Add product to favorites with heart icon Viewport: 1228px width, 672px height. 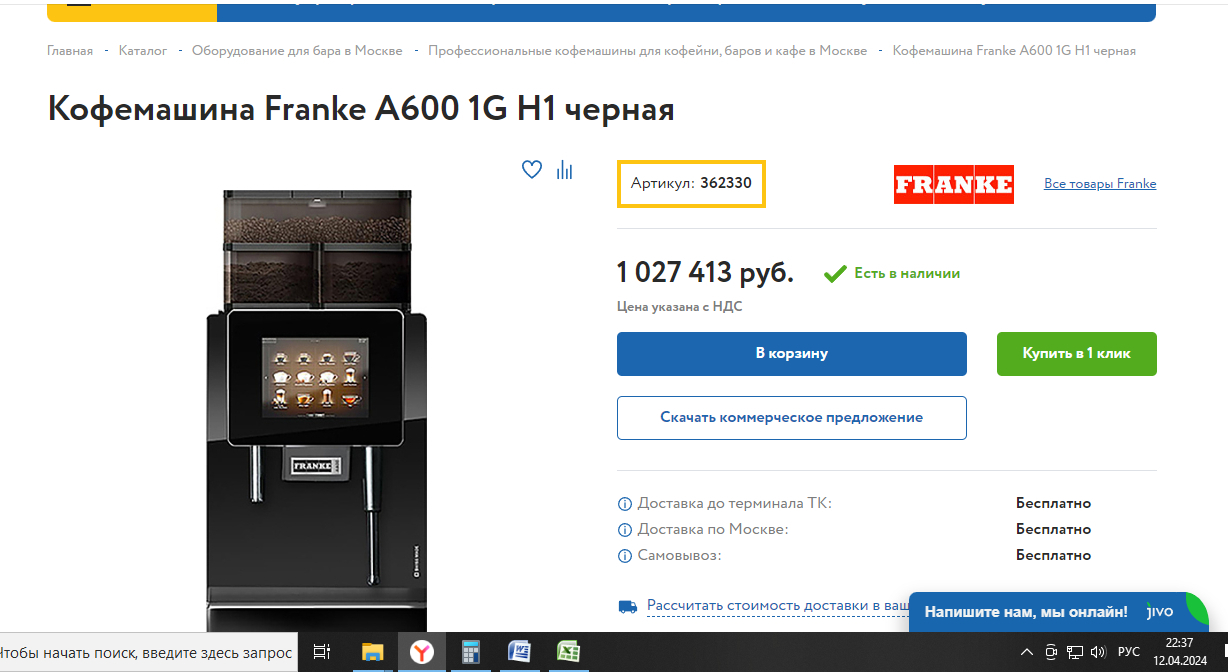point(532,170)
